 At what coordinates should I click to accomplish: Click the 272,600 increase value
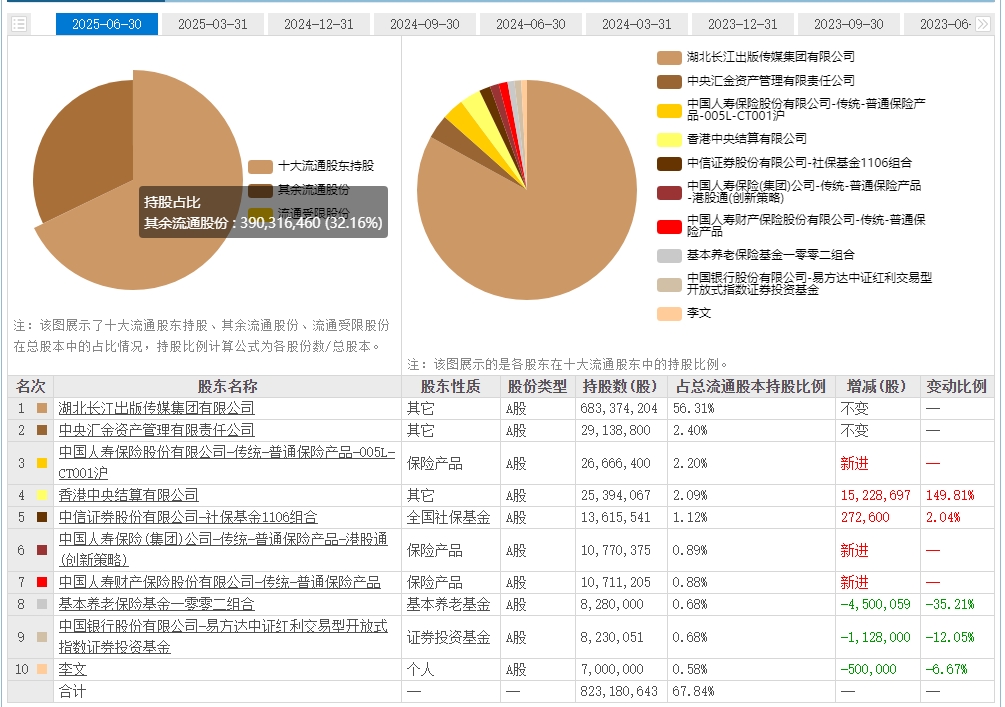pos(865,517)
